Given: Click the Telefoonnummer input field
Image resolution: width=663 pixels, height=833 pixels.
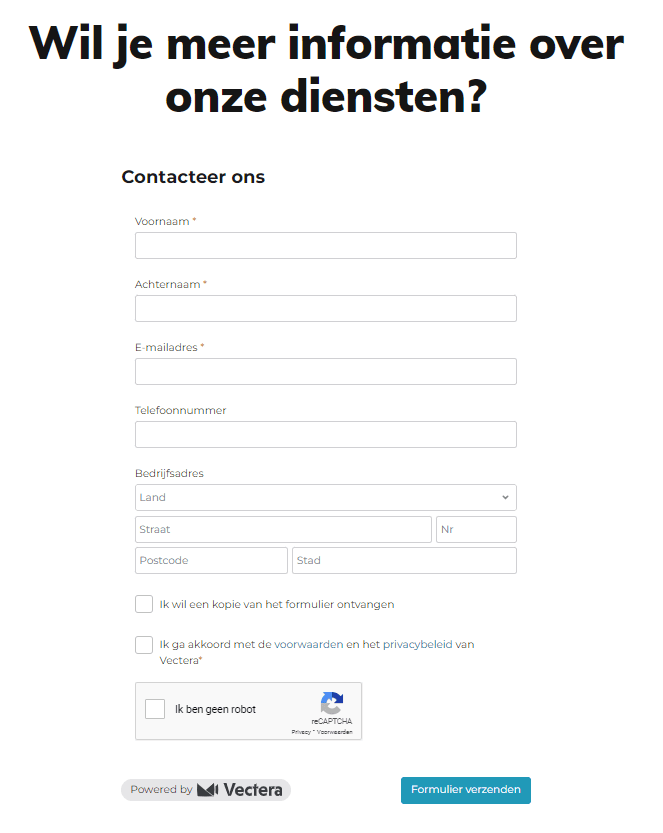Looking at the screenshot, I should coord(325,434).
